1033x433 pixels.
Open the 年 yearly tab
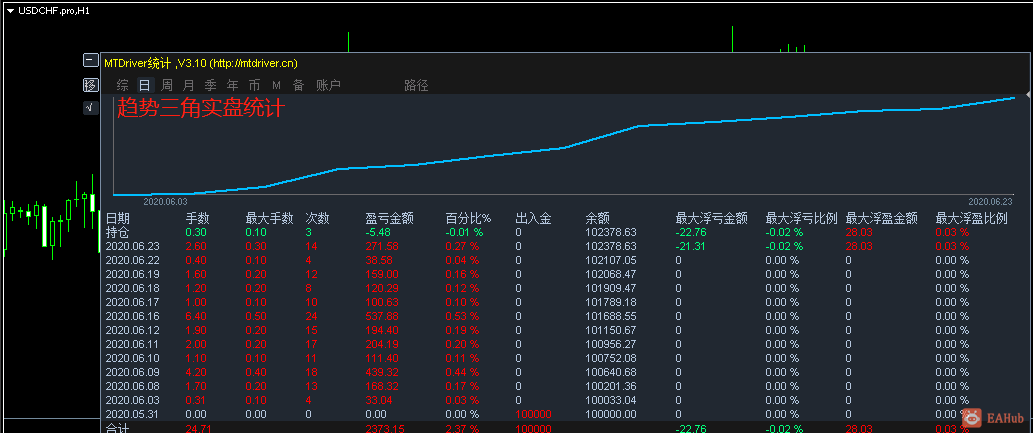point(233,84)
